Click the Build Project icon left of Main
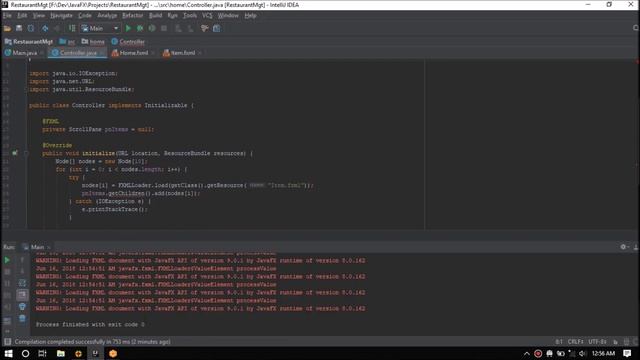The image size is (640, 360). pyautogui.click(x=72, y=28)
